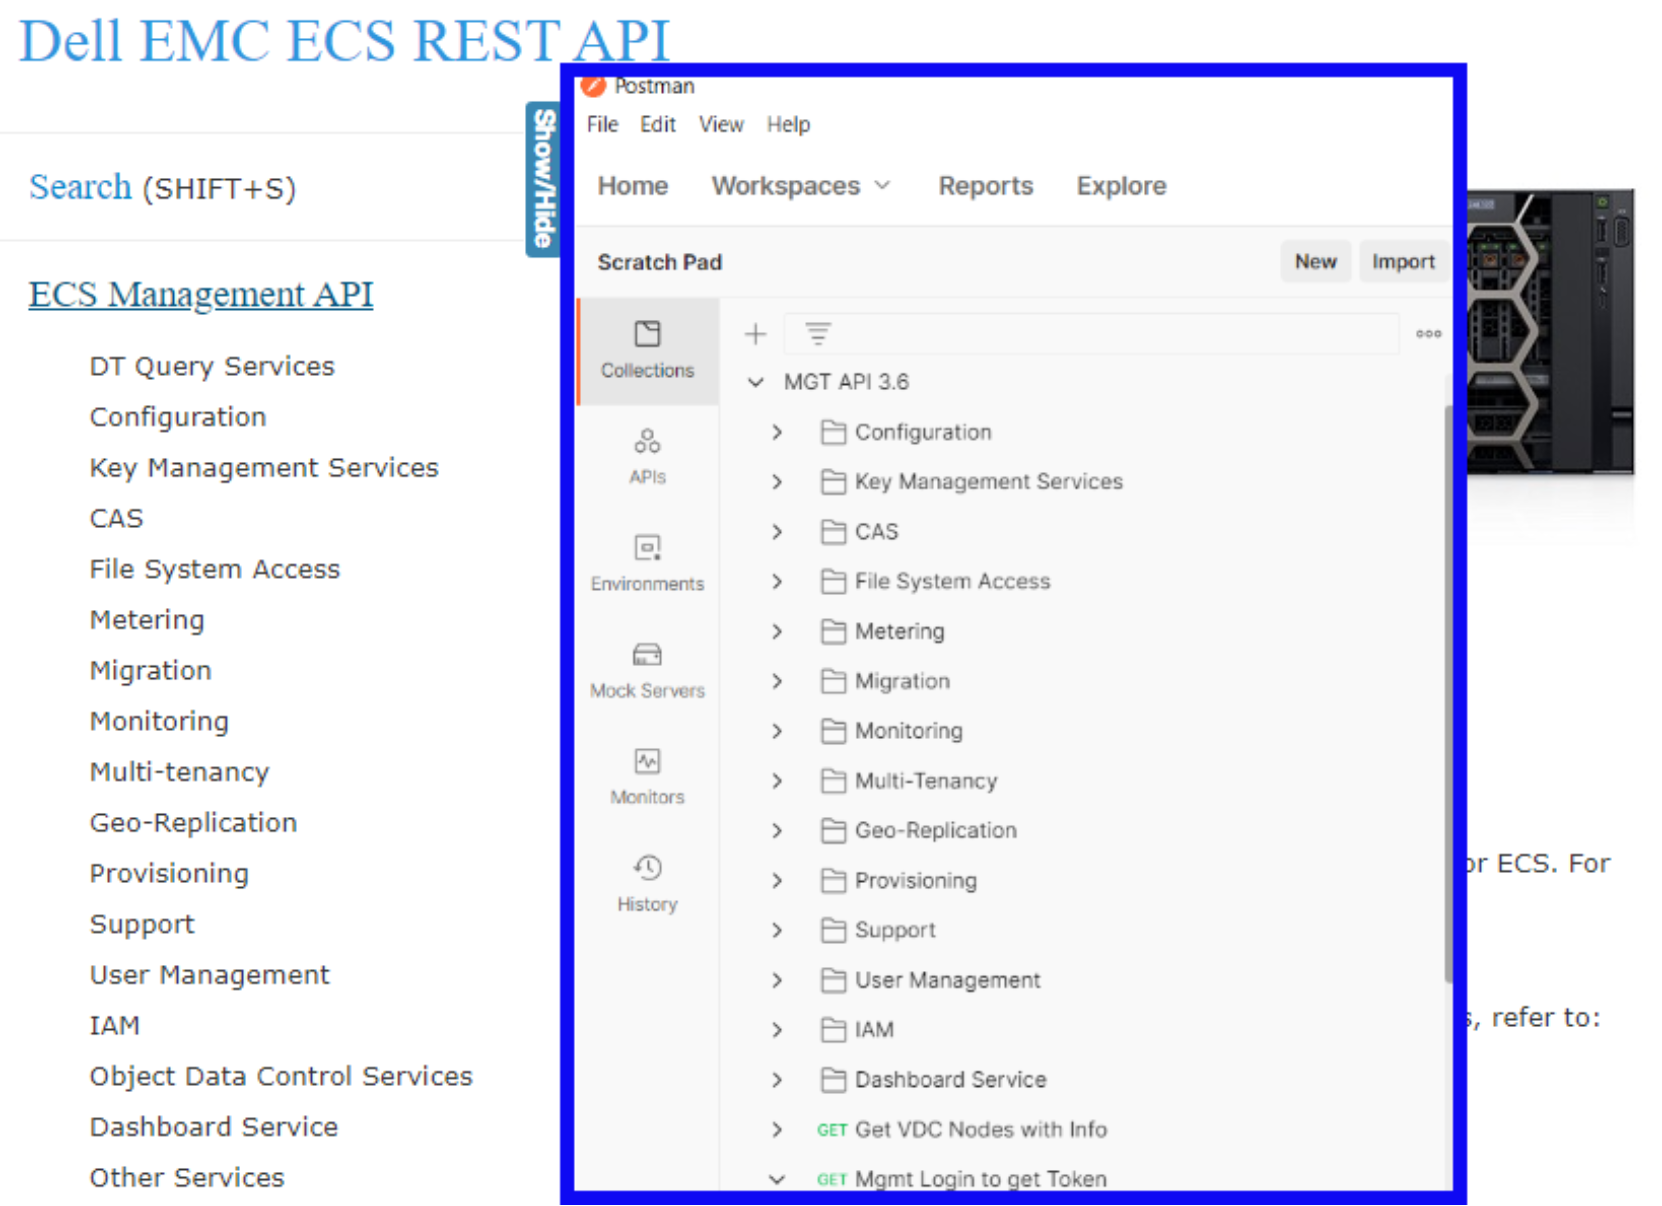Open the Help menu in Postman
The width and height of the screenshot is (1662, 1206).
click(788, 124)
